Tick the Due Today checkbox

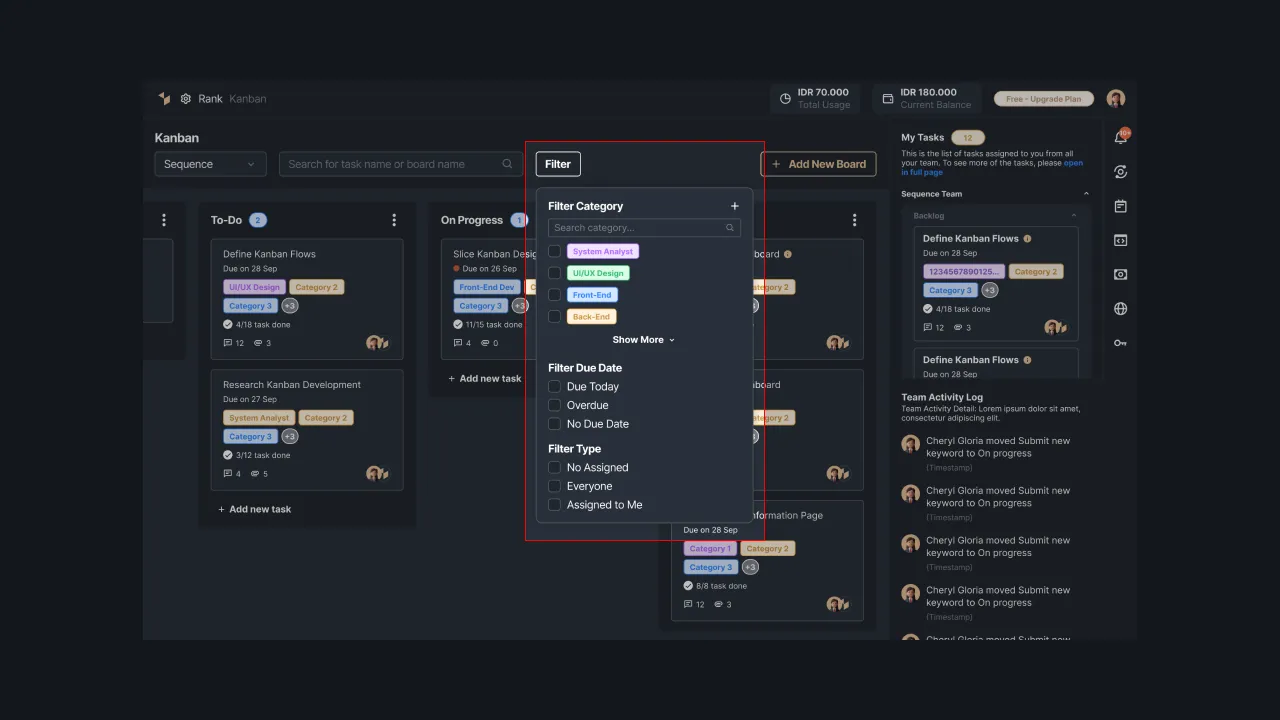coord(554,387)
